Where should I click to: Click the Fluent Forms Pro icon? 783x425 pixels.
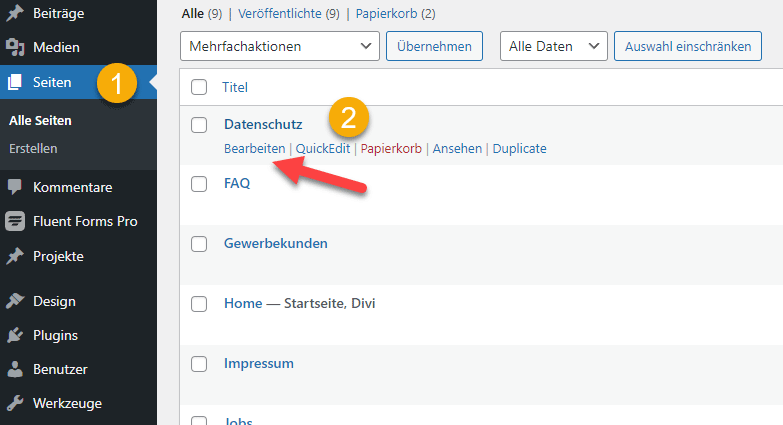[15, 221]
